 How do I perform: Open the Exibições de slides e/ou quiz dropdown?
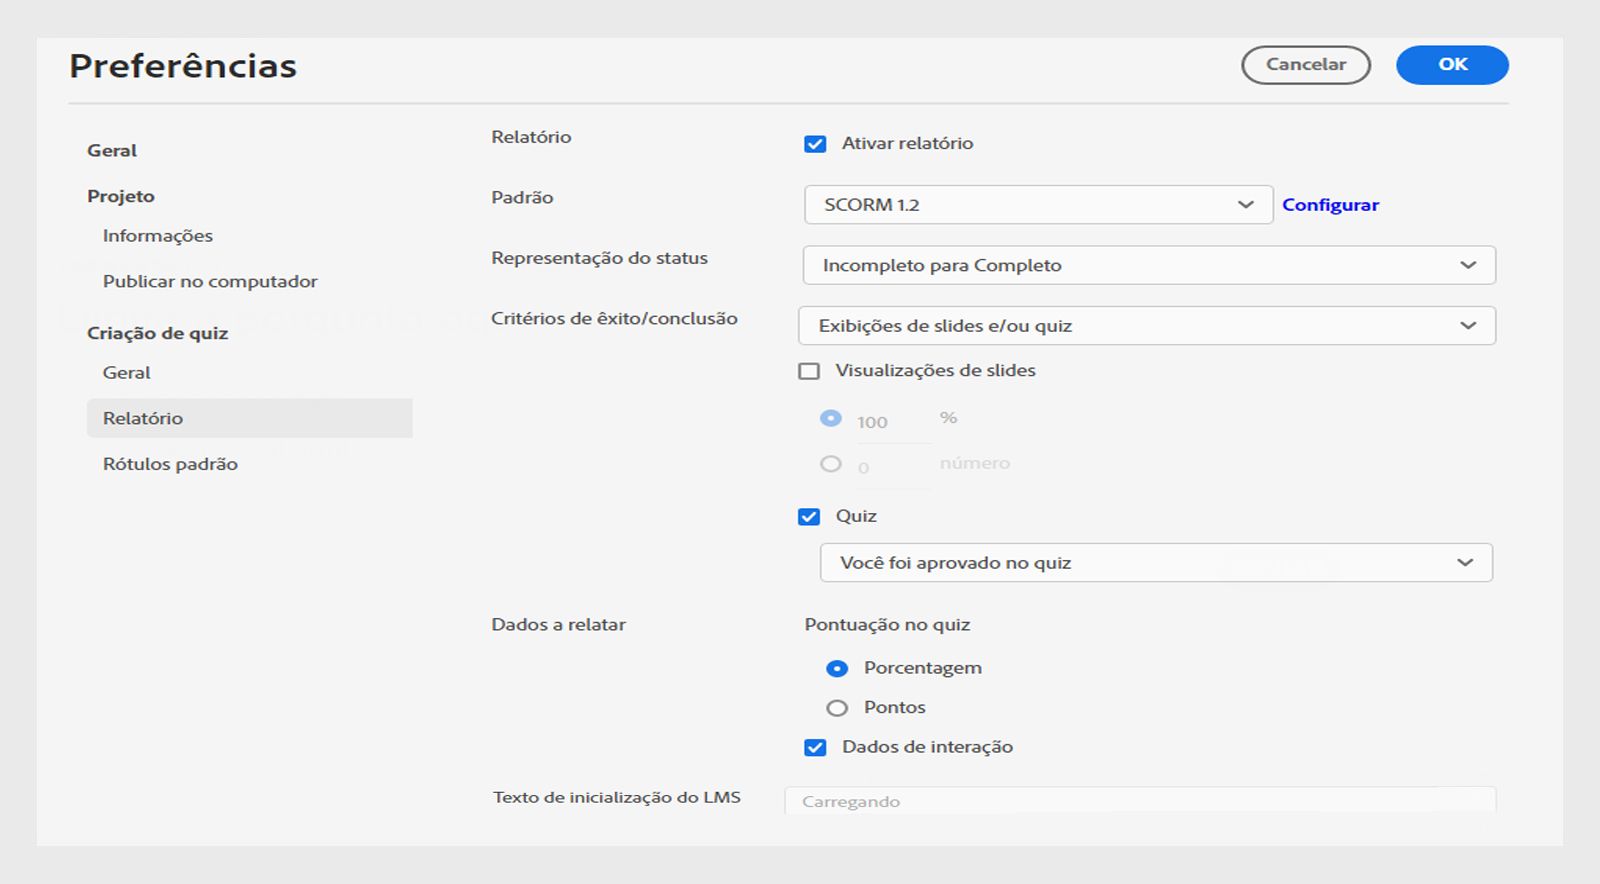pyautogui.click(x=1146, y=326)
